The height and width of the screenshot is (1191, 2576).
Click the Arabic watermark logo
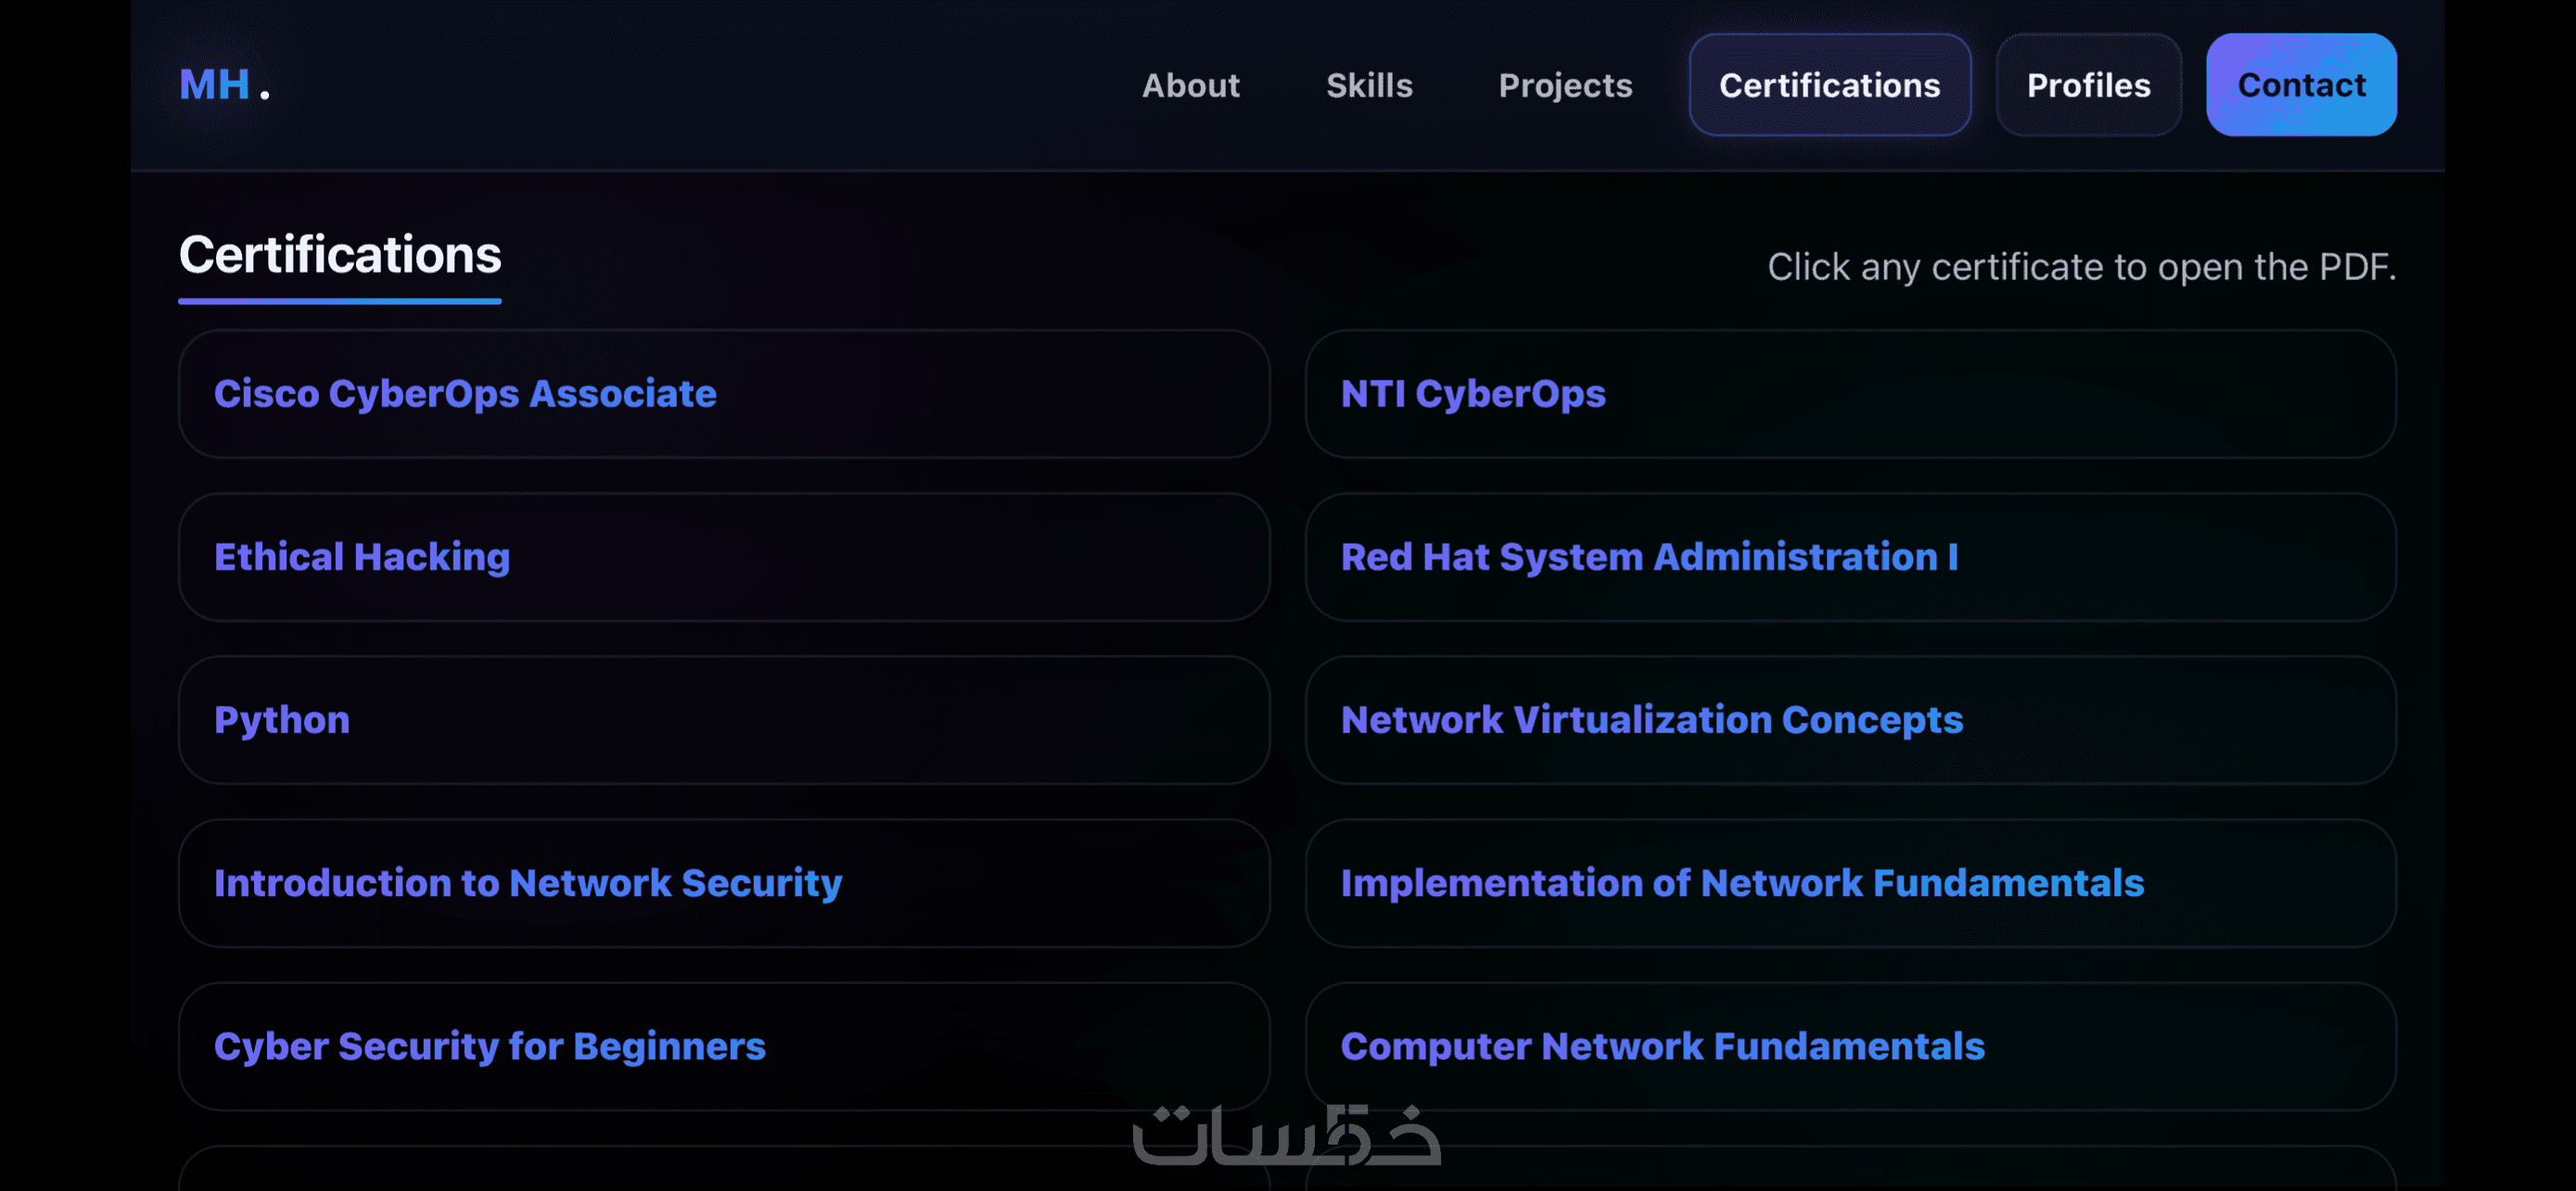1285,1136
